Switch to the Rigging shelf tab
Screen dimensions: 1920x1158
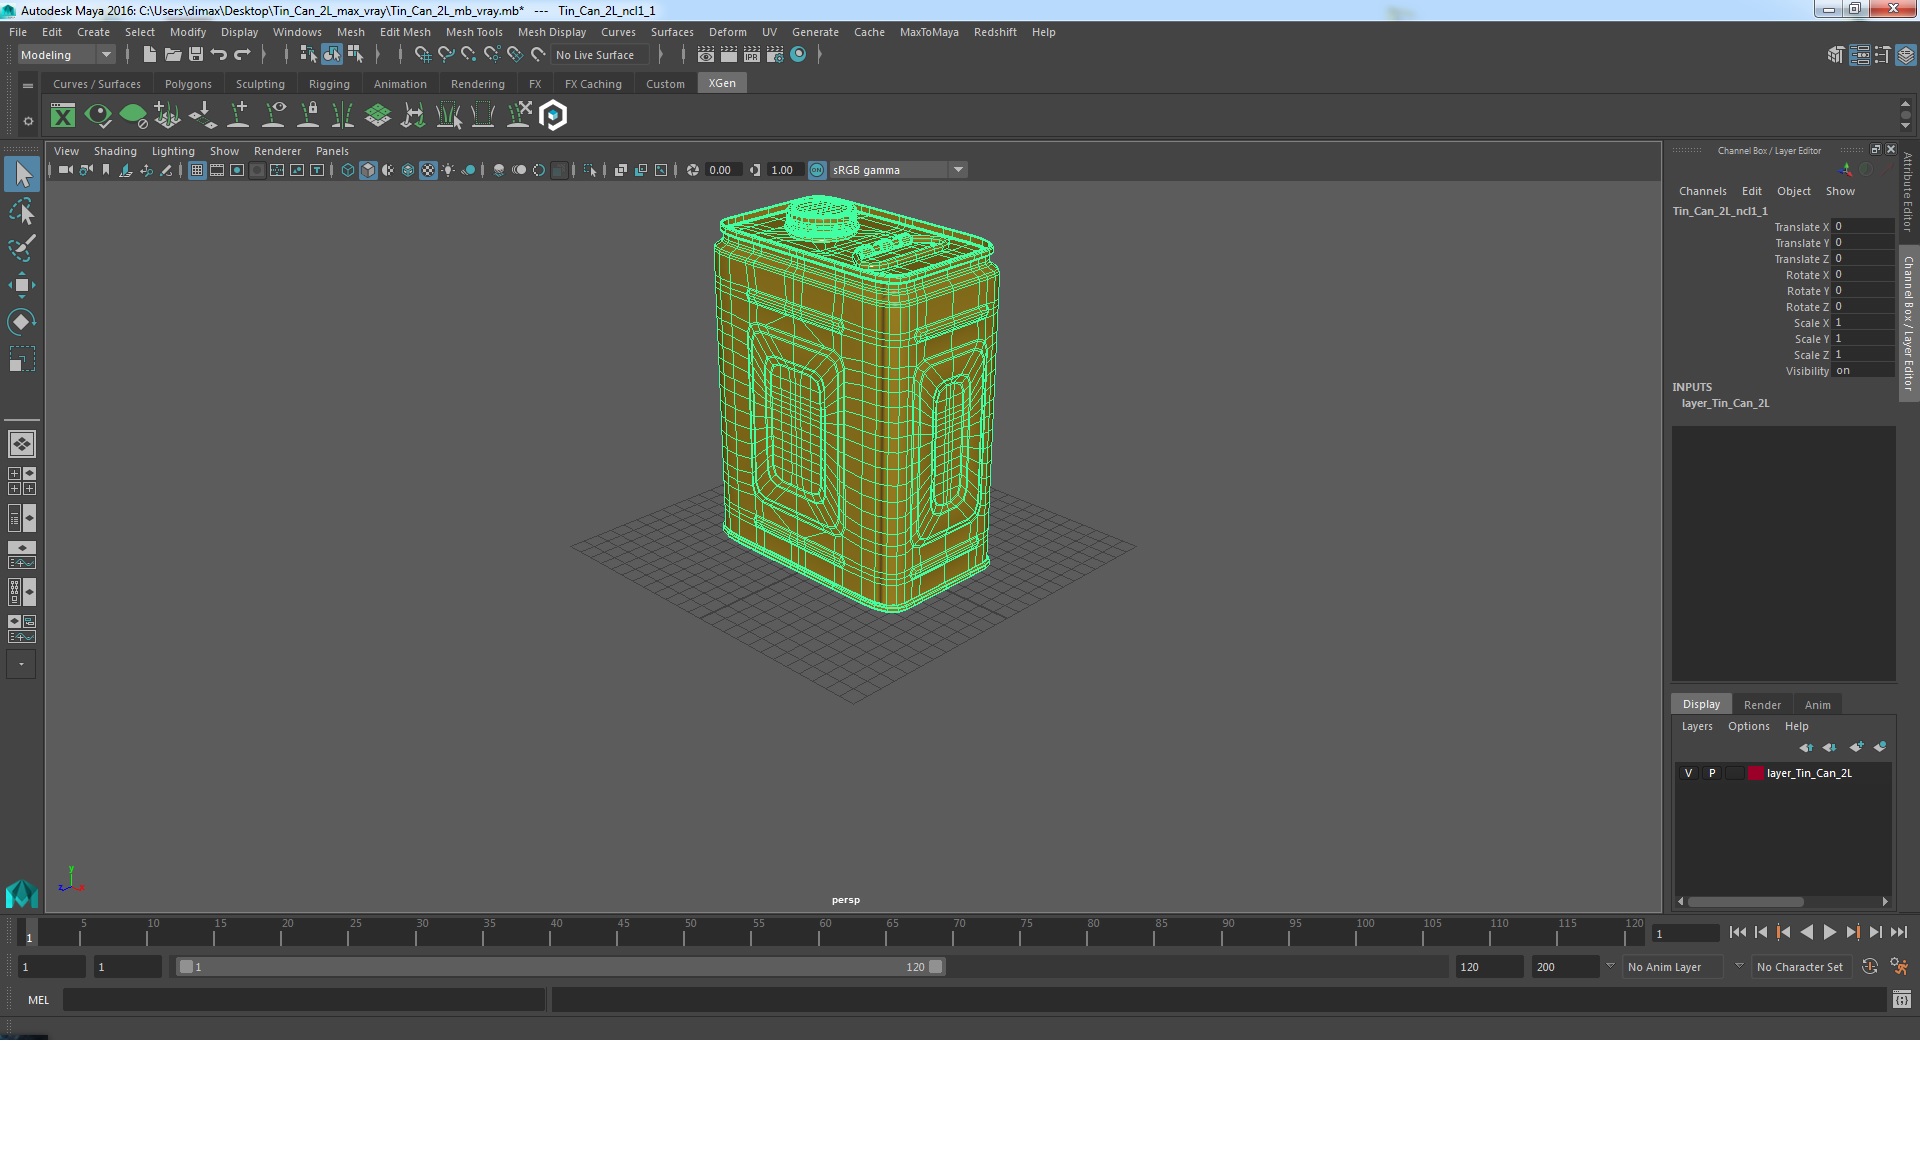329,84
